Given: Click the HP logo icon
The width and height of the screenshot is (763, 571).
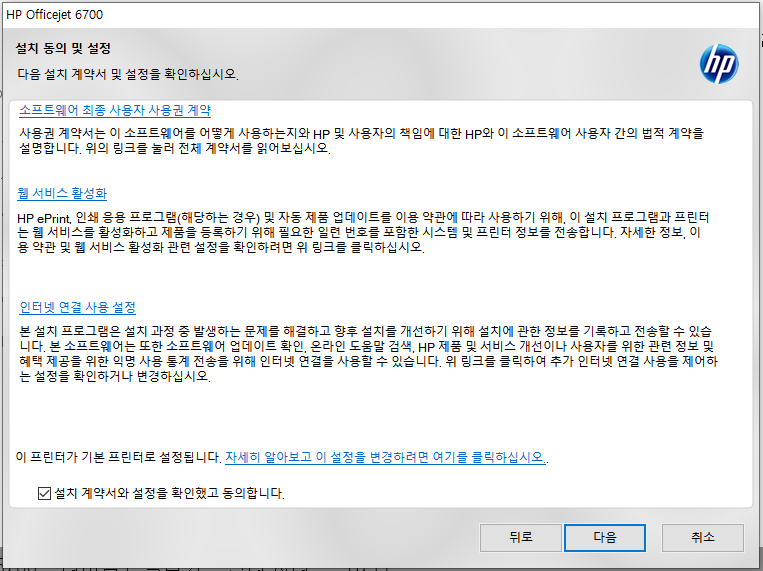Looking at the screenshot, I should pyautogui.click(x=719, y=64).
